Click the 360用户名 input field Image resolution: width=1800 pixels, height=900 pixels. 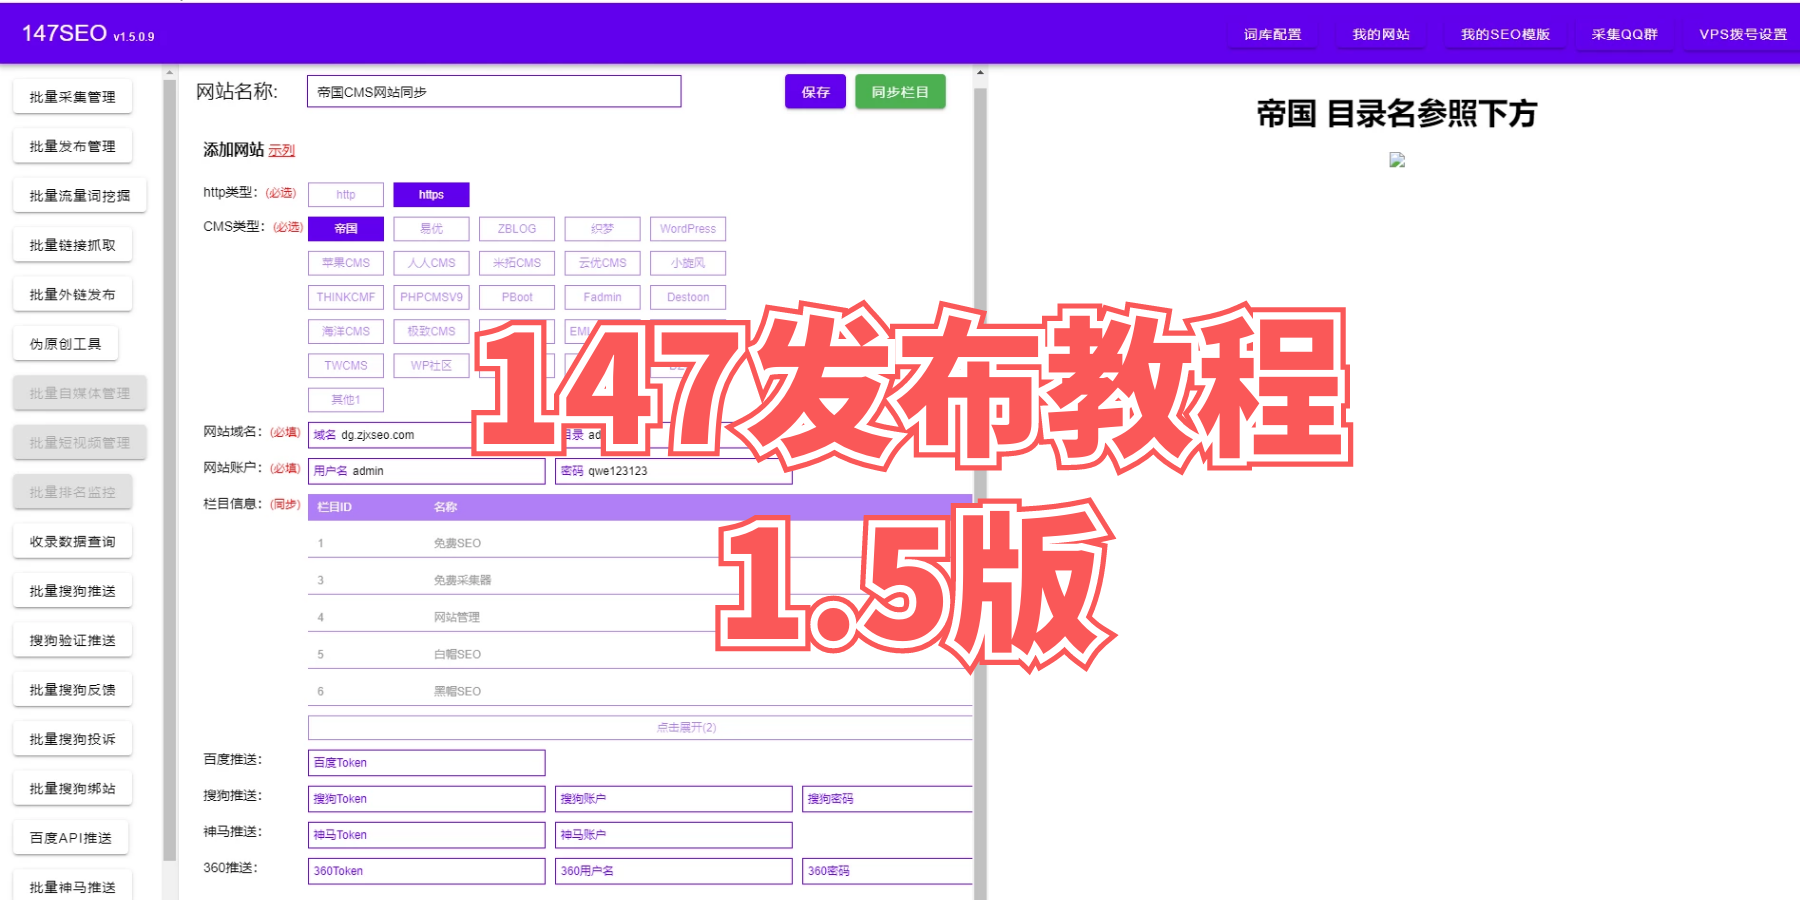click(x=674, y=871)
